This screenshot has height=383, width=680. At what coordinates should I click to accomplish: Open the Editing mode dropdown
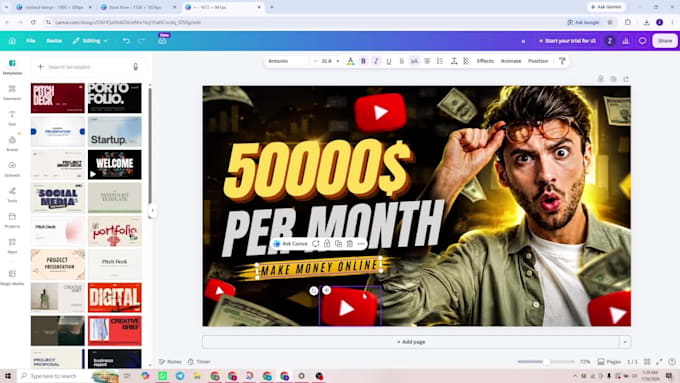90,41
